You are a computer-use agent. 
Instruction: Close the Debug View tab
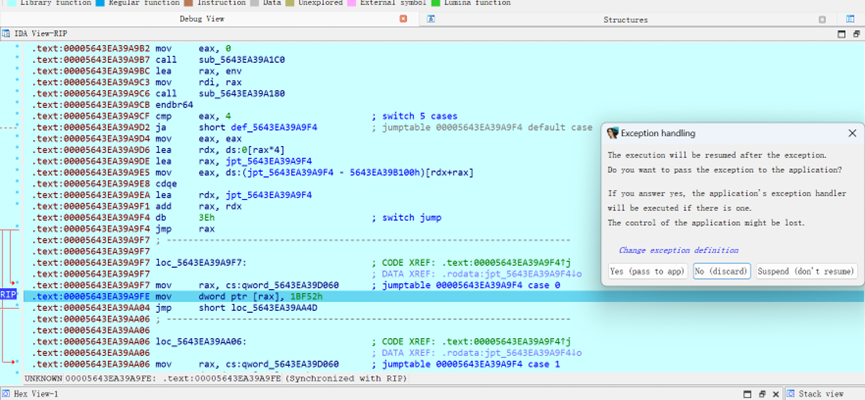[403, 19]
